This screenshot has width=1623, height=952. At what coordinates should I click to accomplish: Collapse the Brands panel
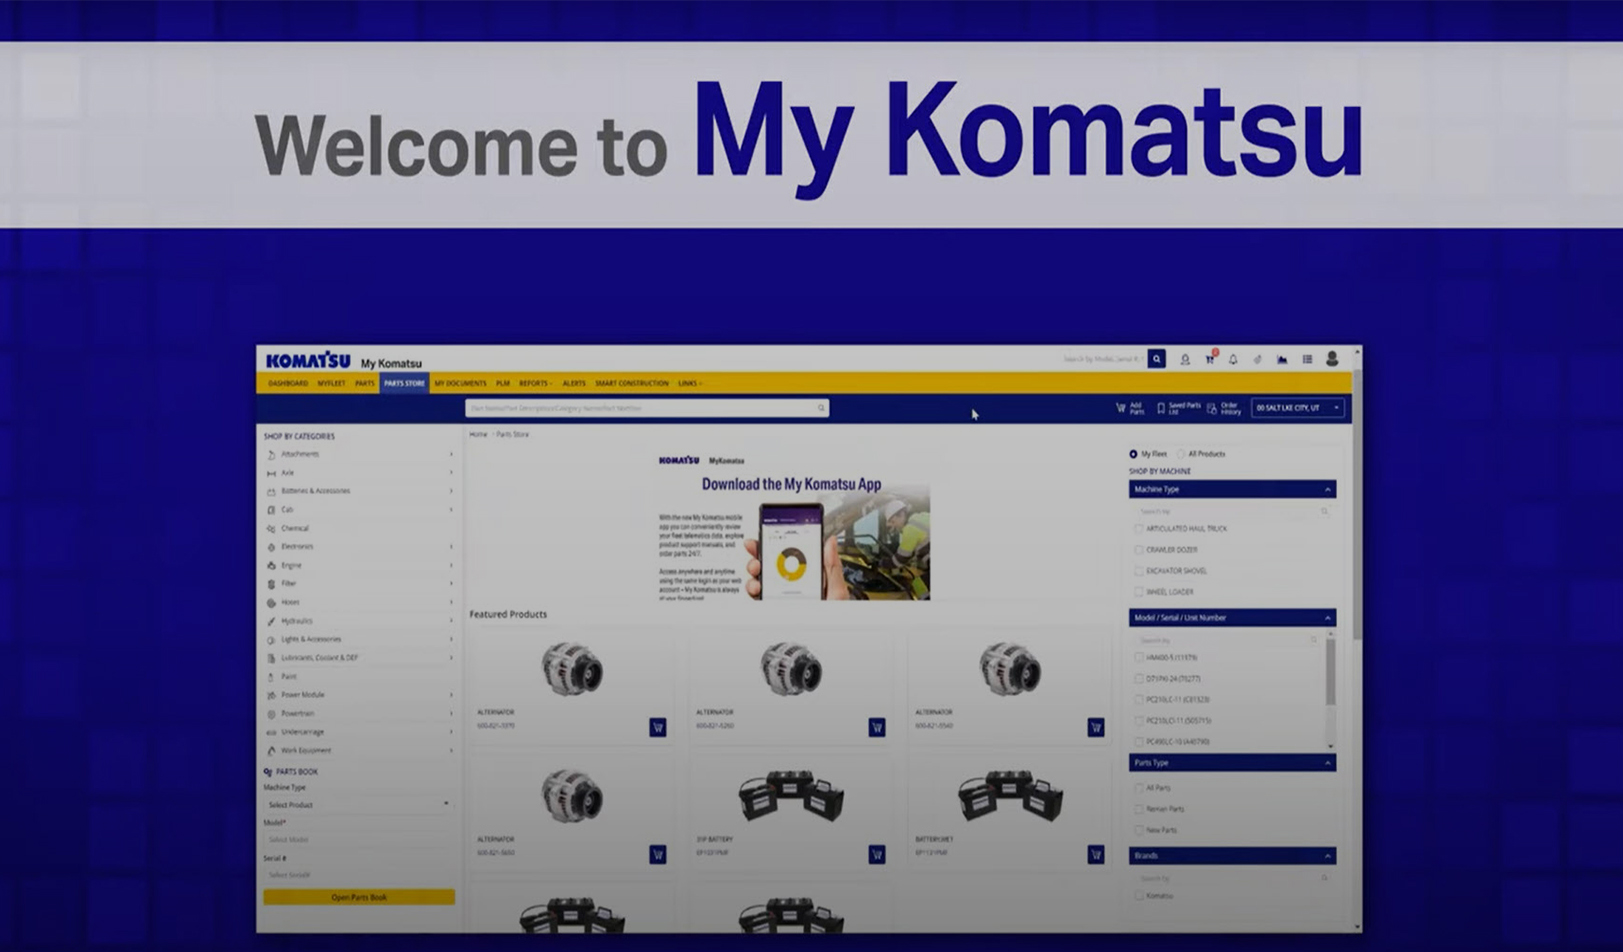1328,856
